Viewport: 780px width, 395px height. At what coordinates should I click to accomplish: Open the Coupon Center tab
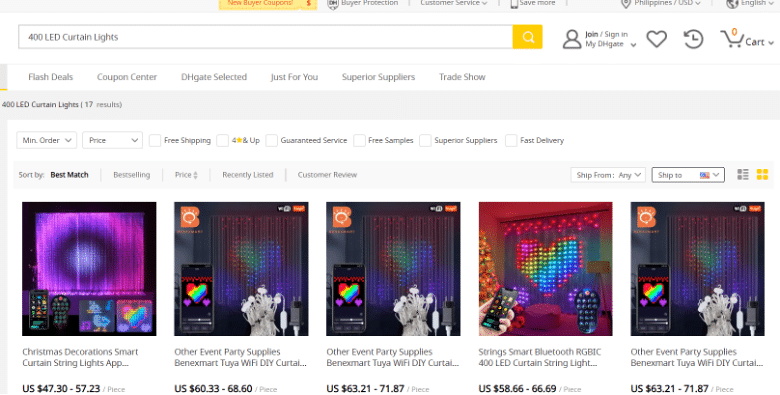(127, 77)
